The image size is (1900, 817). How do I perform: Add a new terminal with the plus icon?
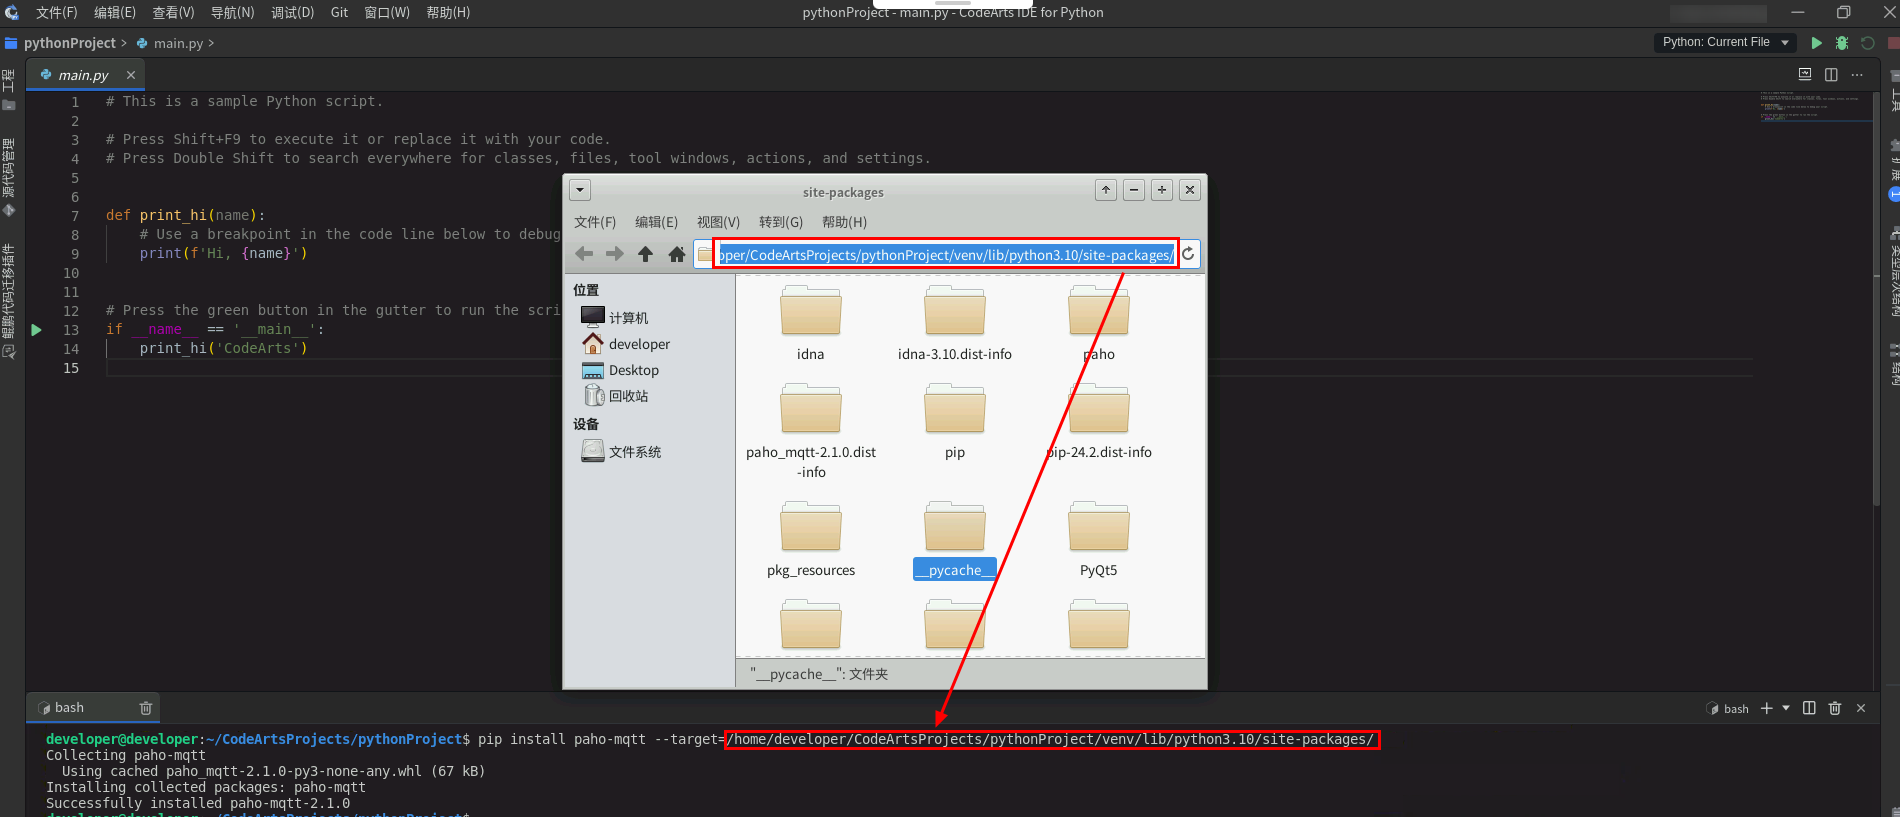point(1766,708)
